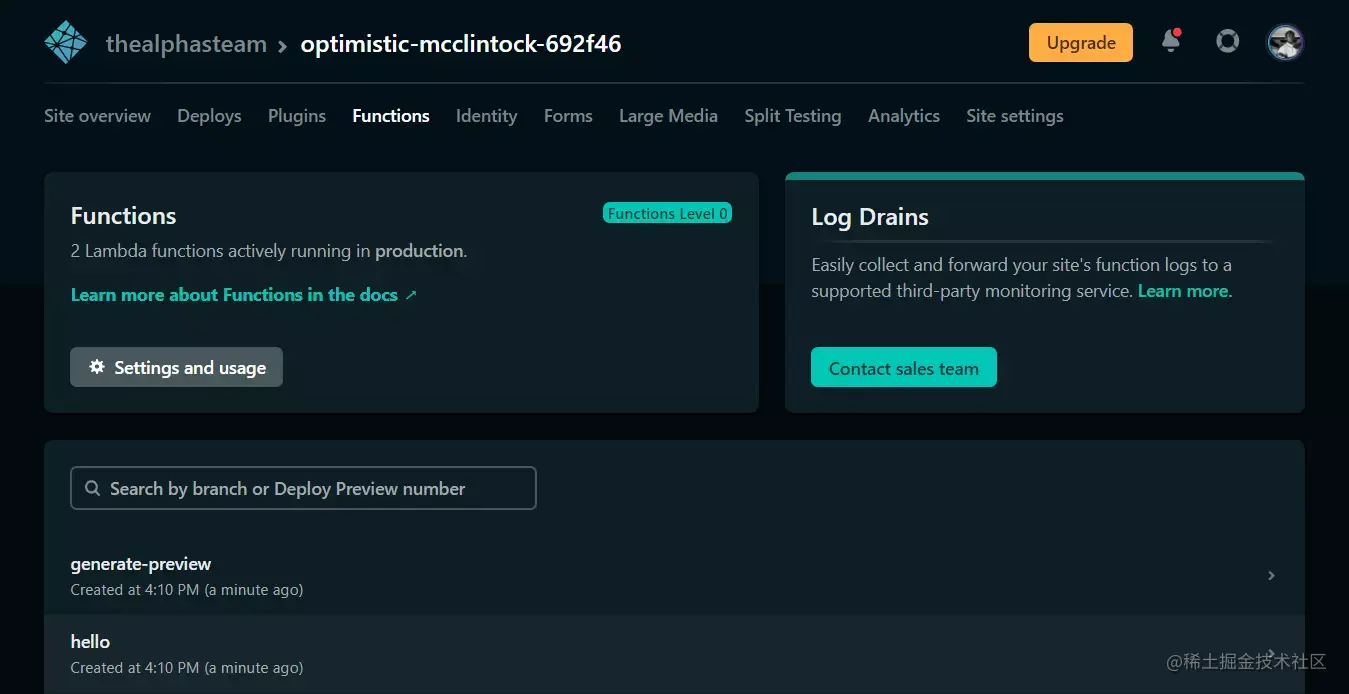Open the Split Testing tab
The image size is (1349, 694).
coord(793,116)
